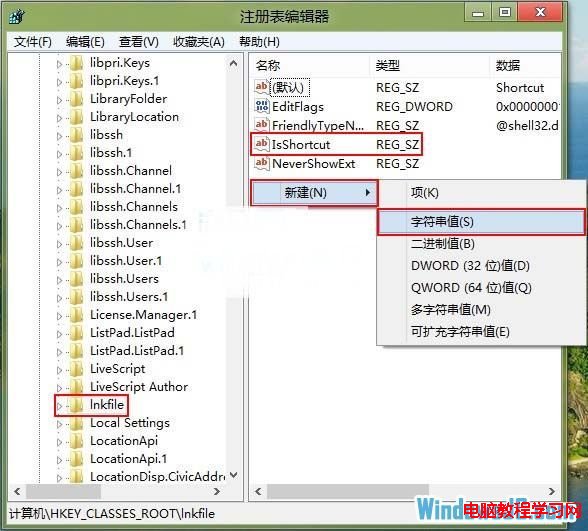588x531 pixels.
Task: Click the LiveScript folder icon
Action: [76, 369]
